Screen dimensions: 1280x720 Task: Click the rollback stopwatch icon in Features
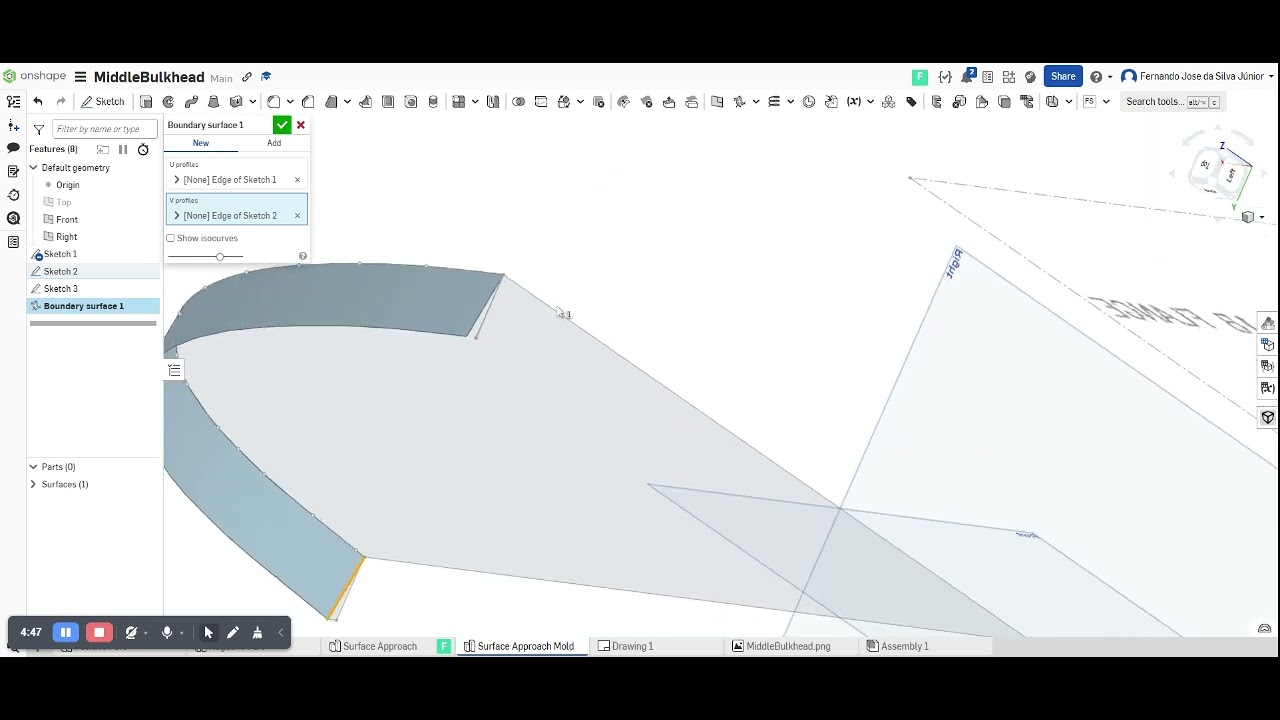pyautogui.click(x=143, y=149)
